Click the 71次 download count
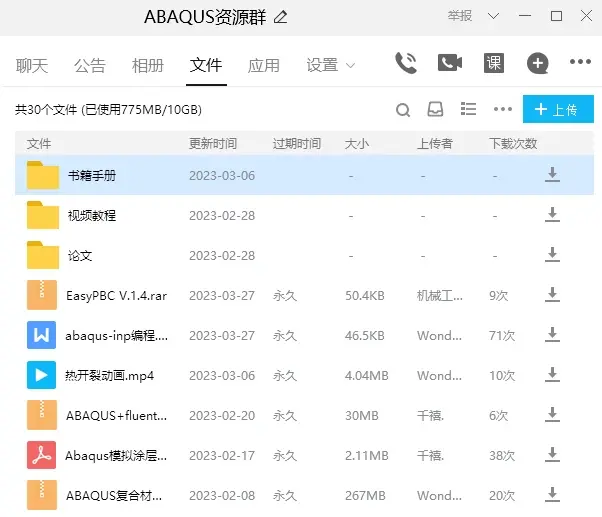 (x=502, y=335)
